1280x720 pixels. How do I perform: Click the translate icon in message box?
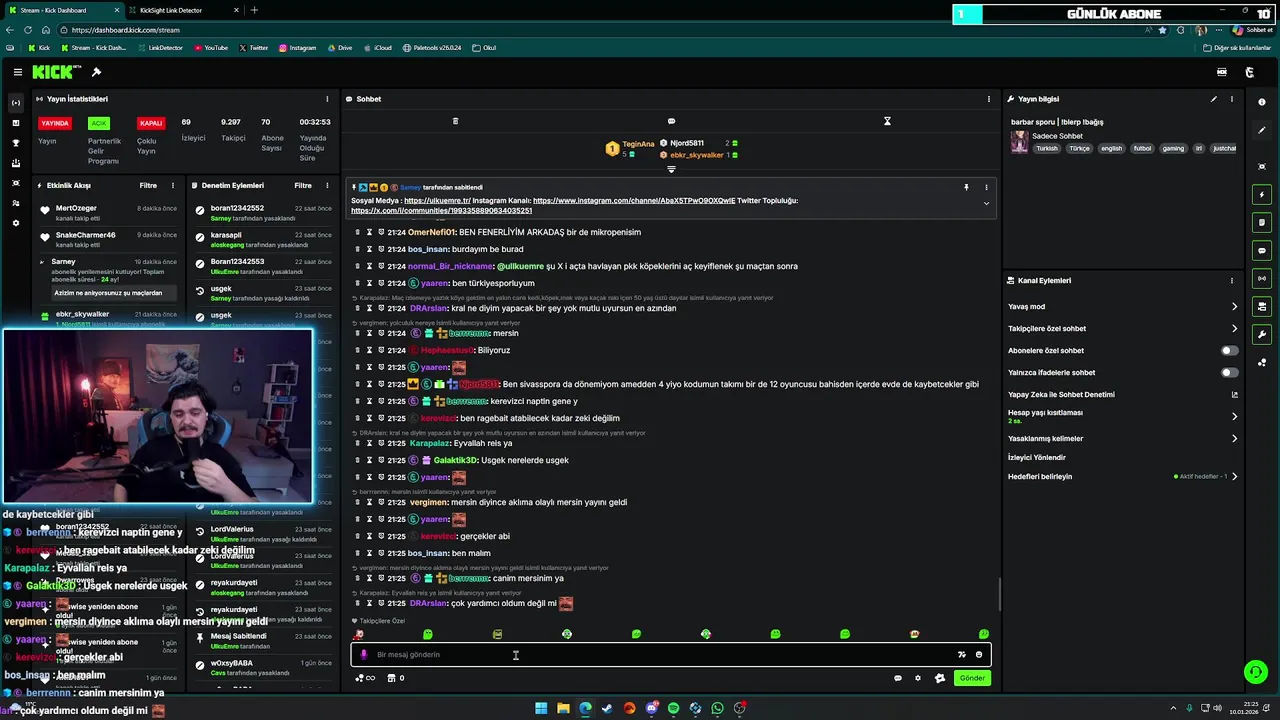click(x=961, y=655)
